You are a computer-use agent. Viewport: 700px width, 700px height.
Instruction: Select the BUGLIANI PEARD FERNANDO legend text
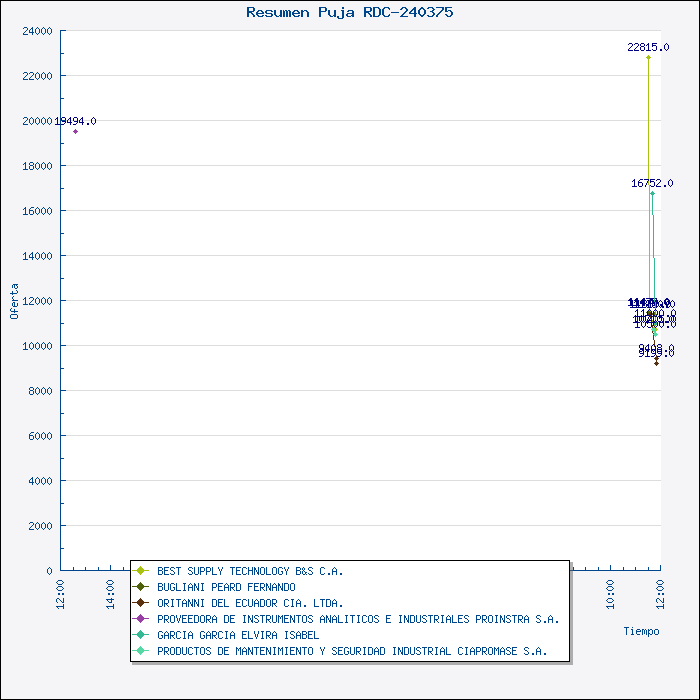pos(226,587)
